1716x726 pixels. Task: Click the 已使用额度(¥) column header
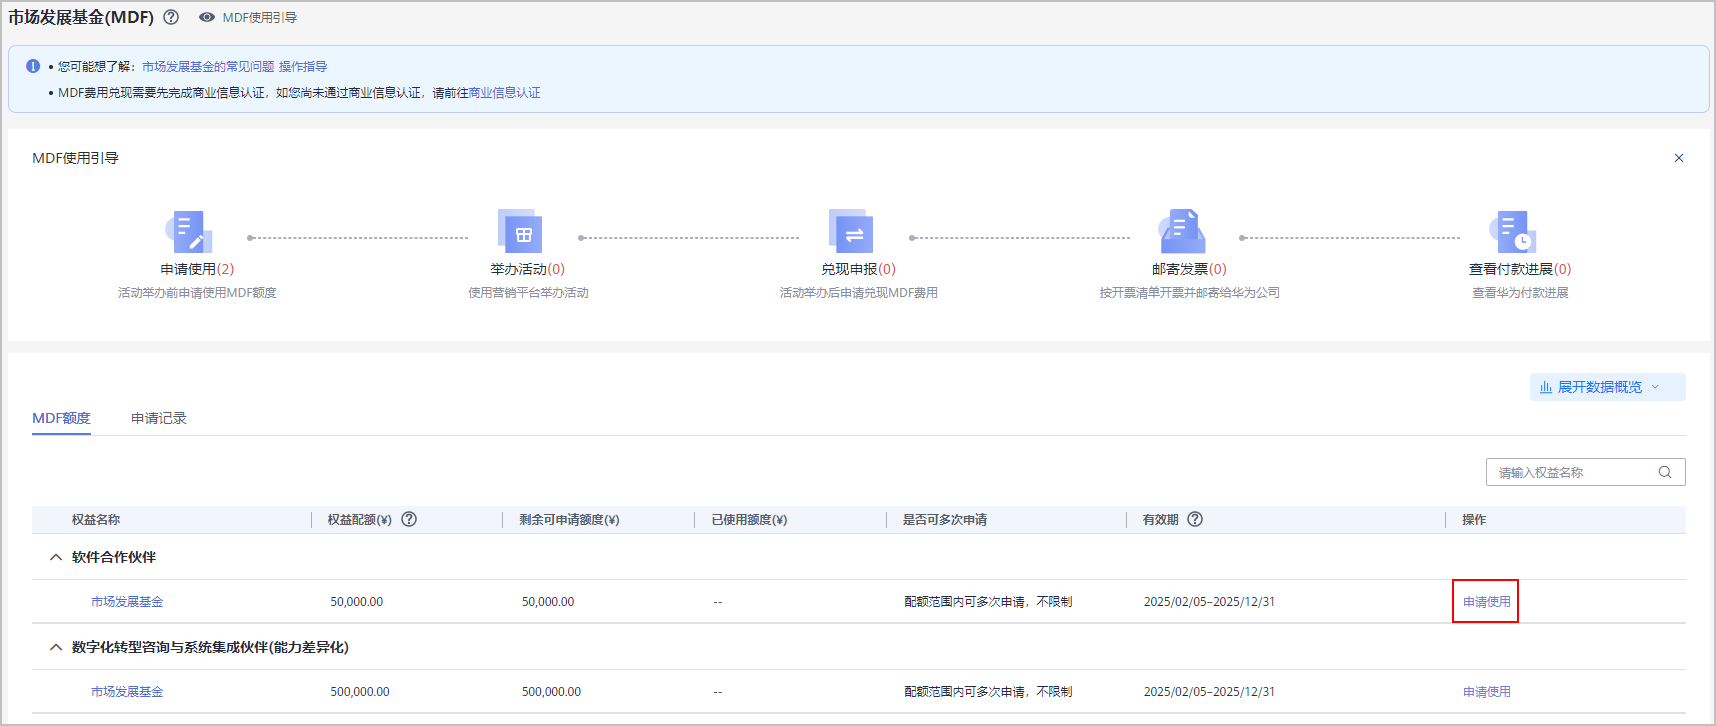[749, 520]
